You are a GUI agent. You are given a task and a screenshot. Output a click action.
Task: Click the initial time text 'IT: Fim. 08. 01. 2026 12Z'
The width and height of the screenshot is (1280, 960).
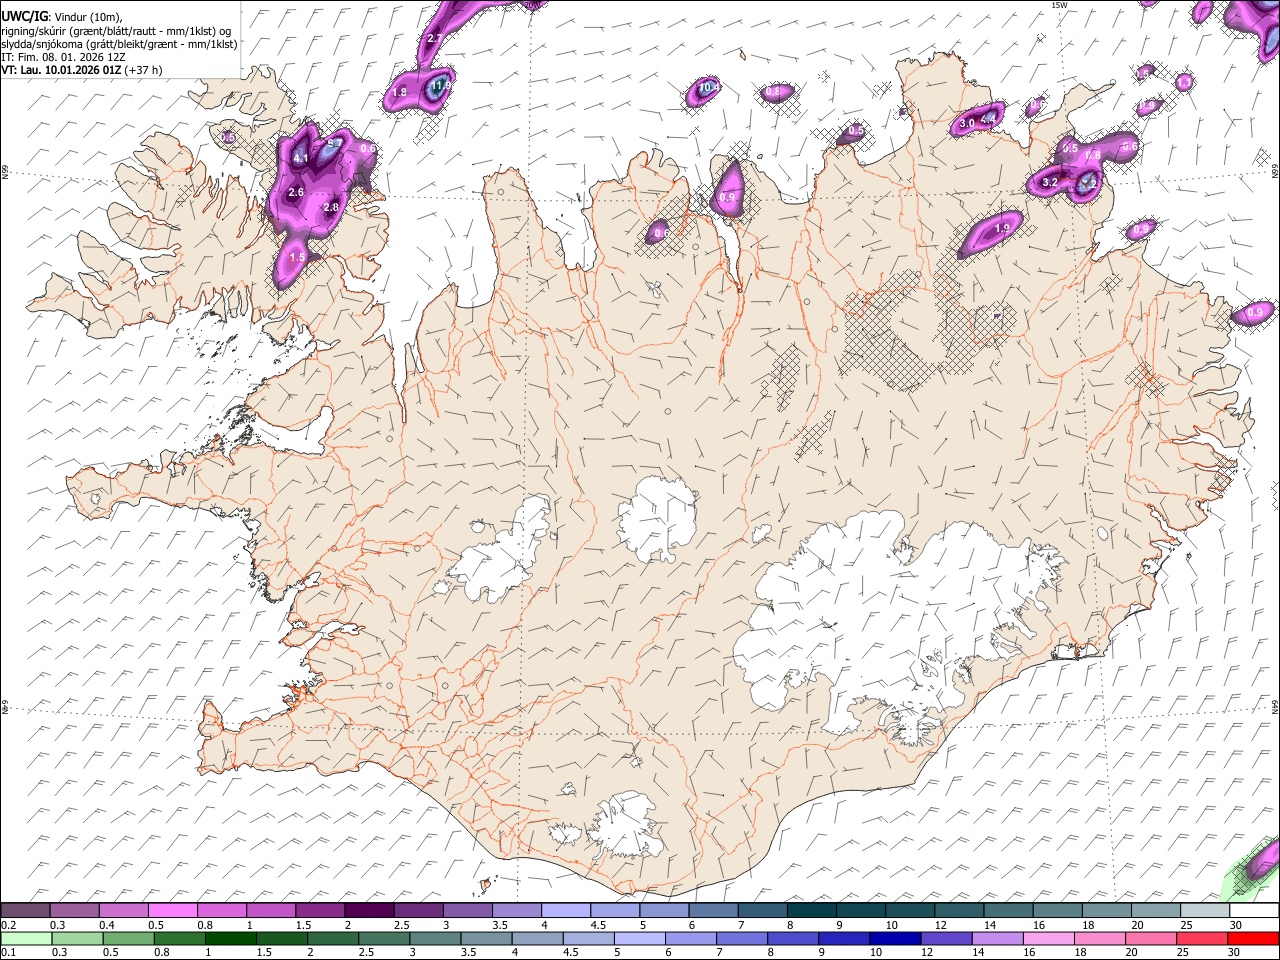tap(63, 57)
